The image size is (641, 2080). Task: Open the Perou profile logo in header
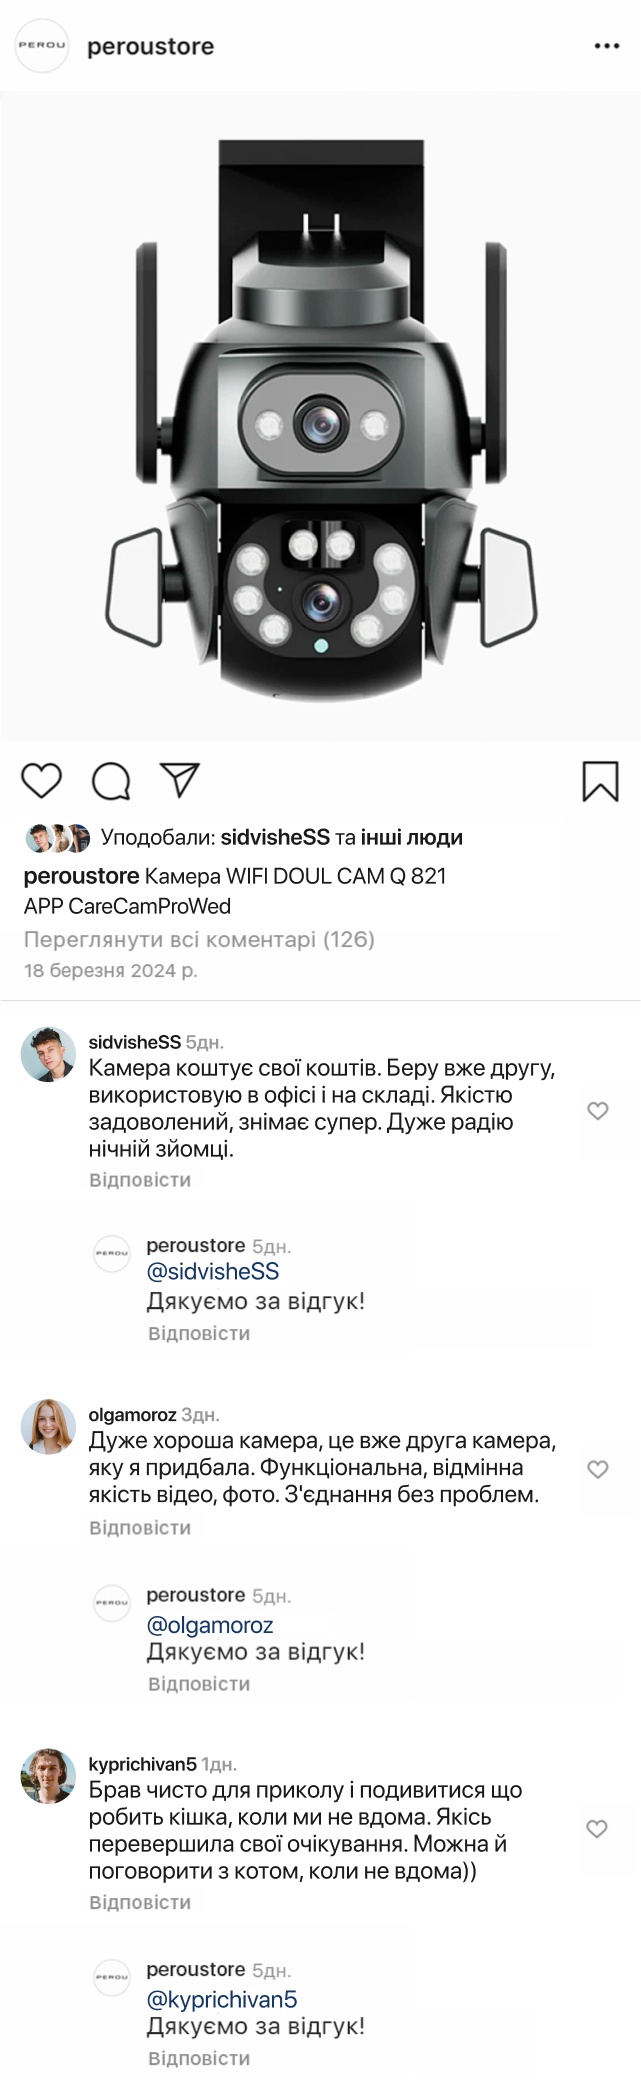[x=42, y=47]
